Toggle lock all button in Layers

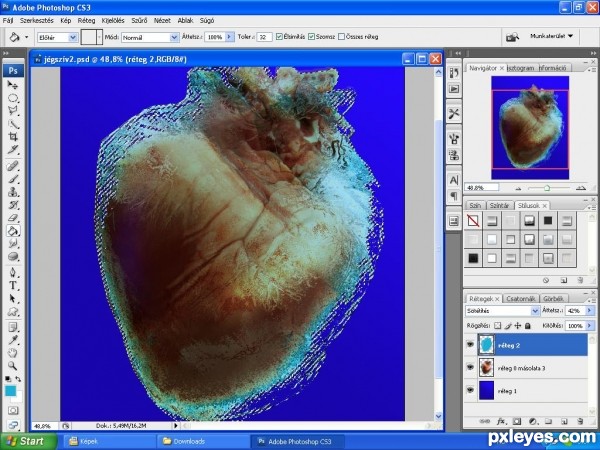point(528,326)
